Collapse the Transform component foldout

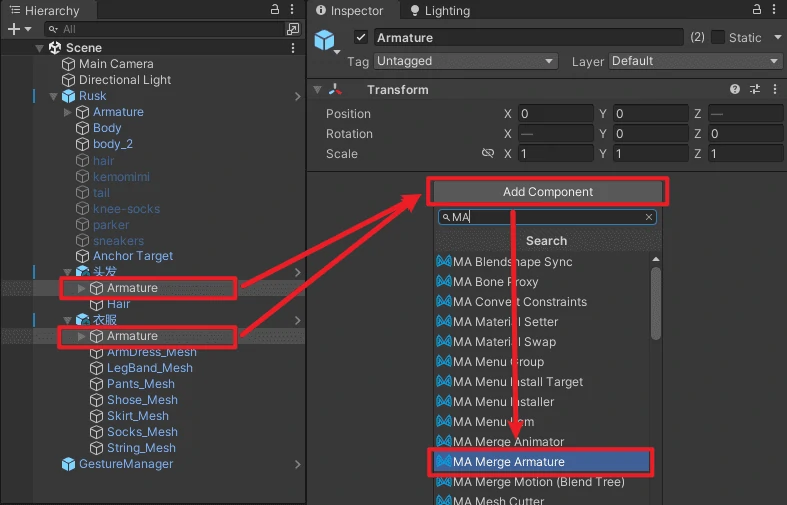(318, 90)
